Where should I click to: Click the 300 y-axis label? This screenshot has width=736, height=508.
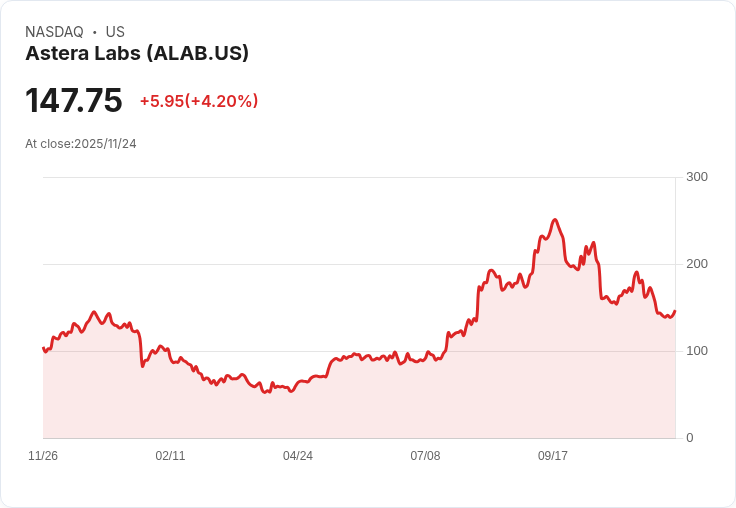coord(697,177)
